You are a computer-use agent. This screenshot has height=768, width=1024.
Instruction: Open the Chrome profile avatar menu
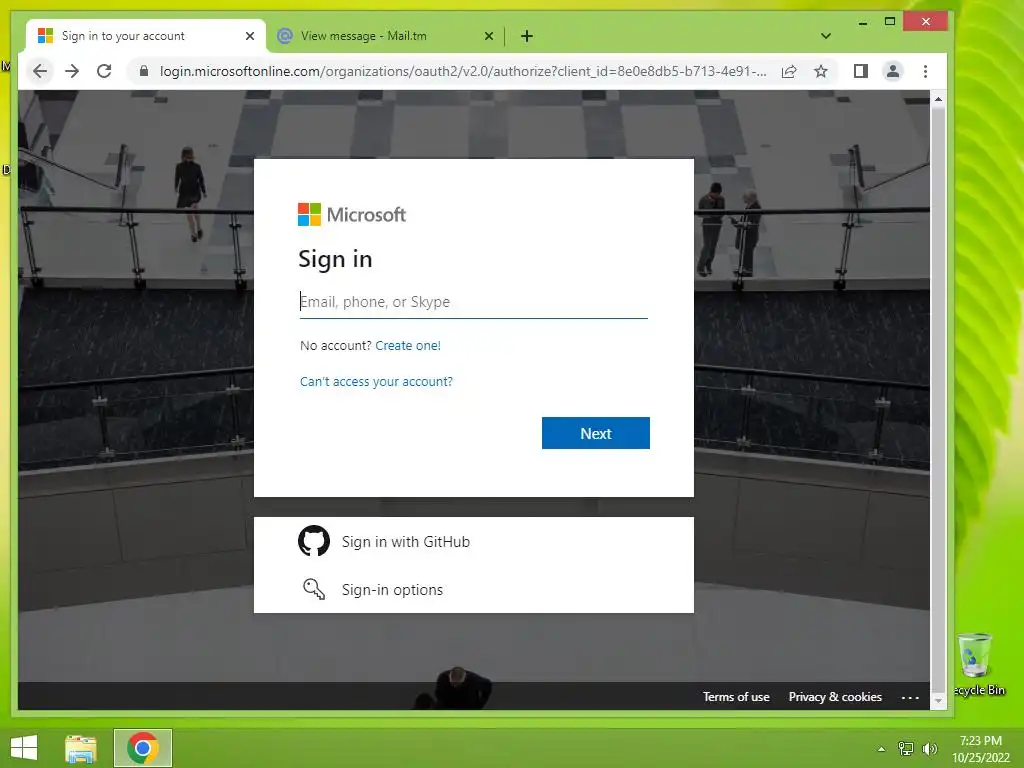[x=893, y=71]
